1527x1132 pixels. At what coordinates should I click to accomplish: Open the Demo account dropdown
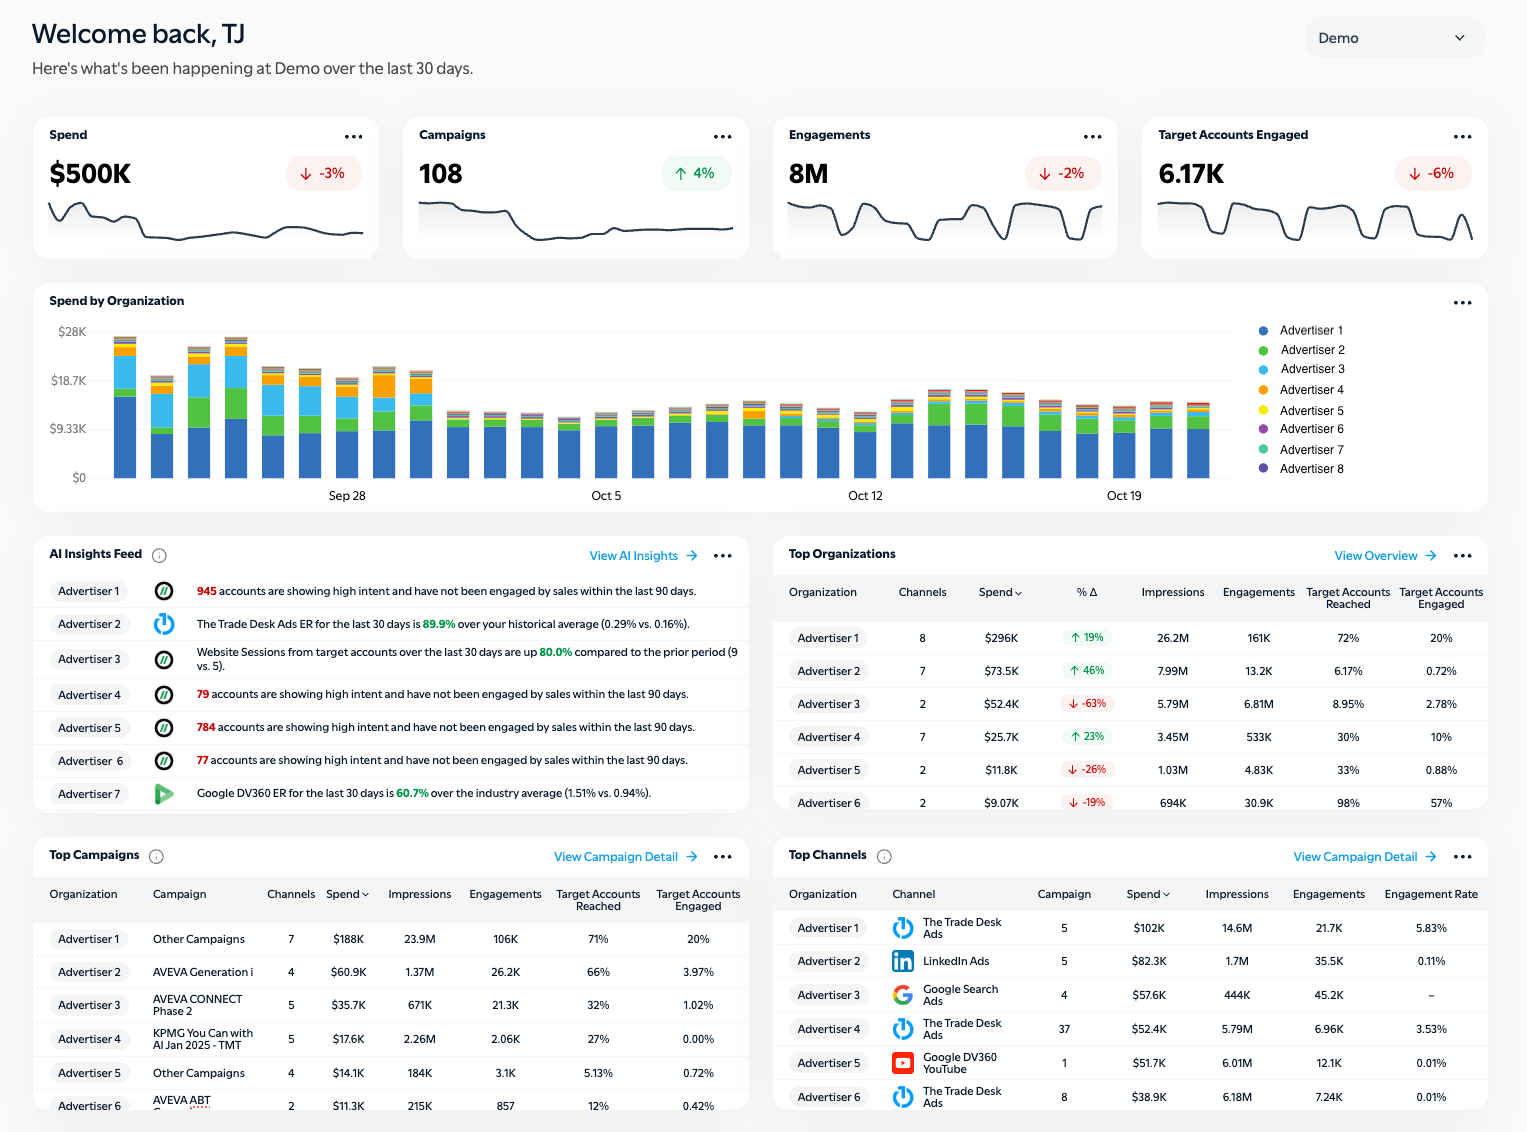coord(1393,38)
